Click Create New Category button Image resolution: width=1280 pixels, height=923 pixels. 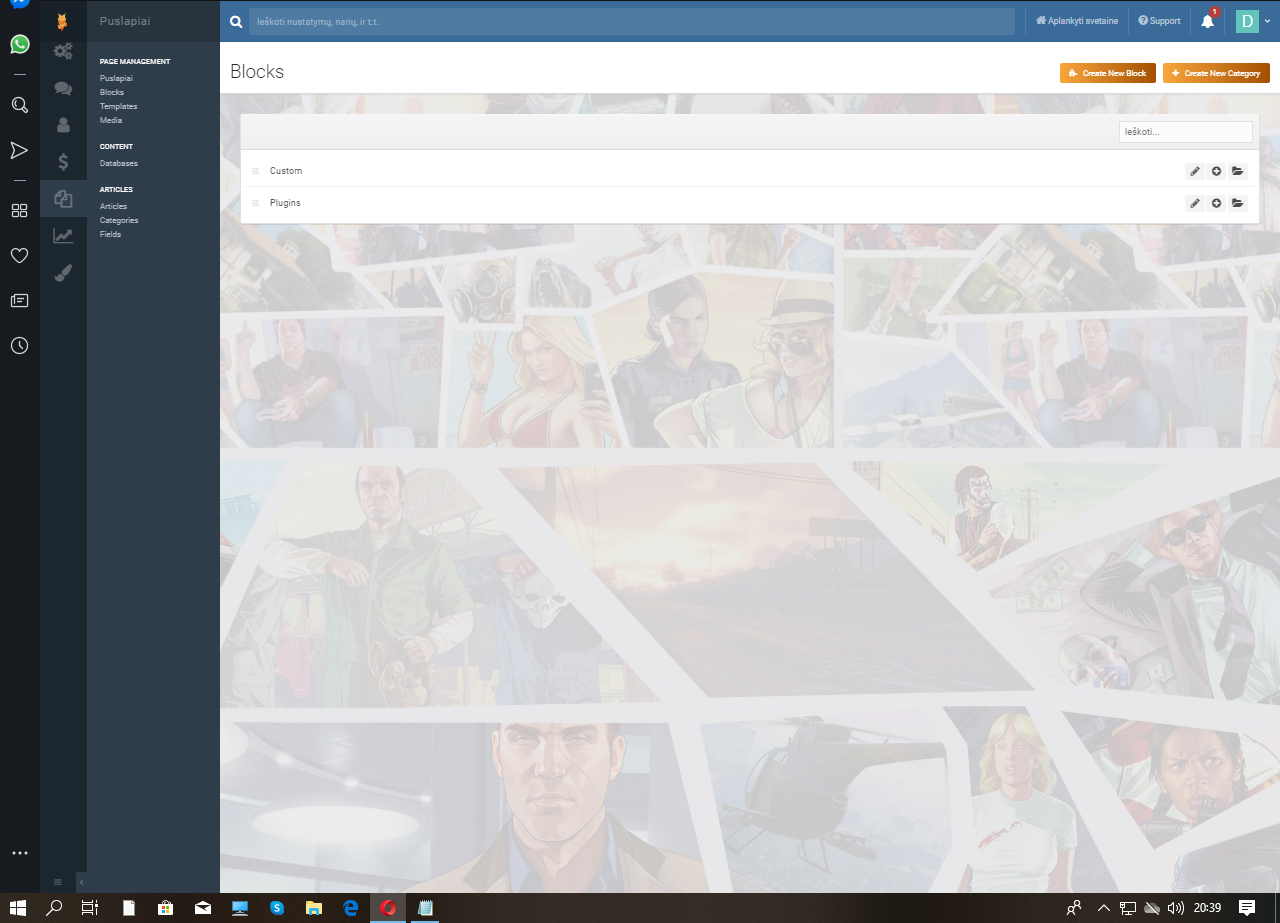pyautogui.click(x=1216, y=73)
